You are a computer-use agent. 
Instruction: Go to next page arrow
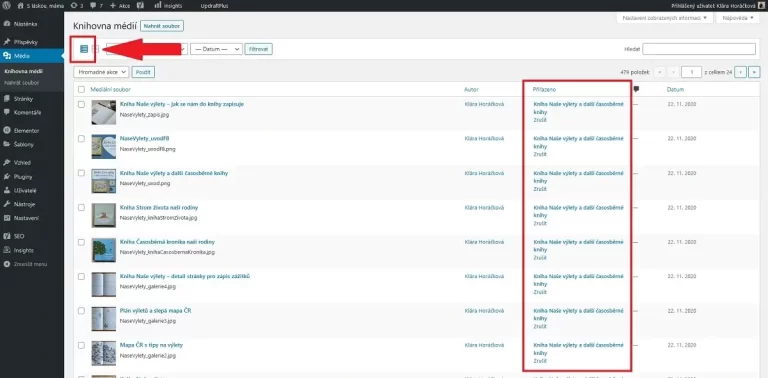[x=742, y=72]
